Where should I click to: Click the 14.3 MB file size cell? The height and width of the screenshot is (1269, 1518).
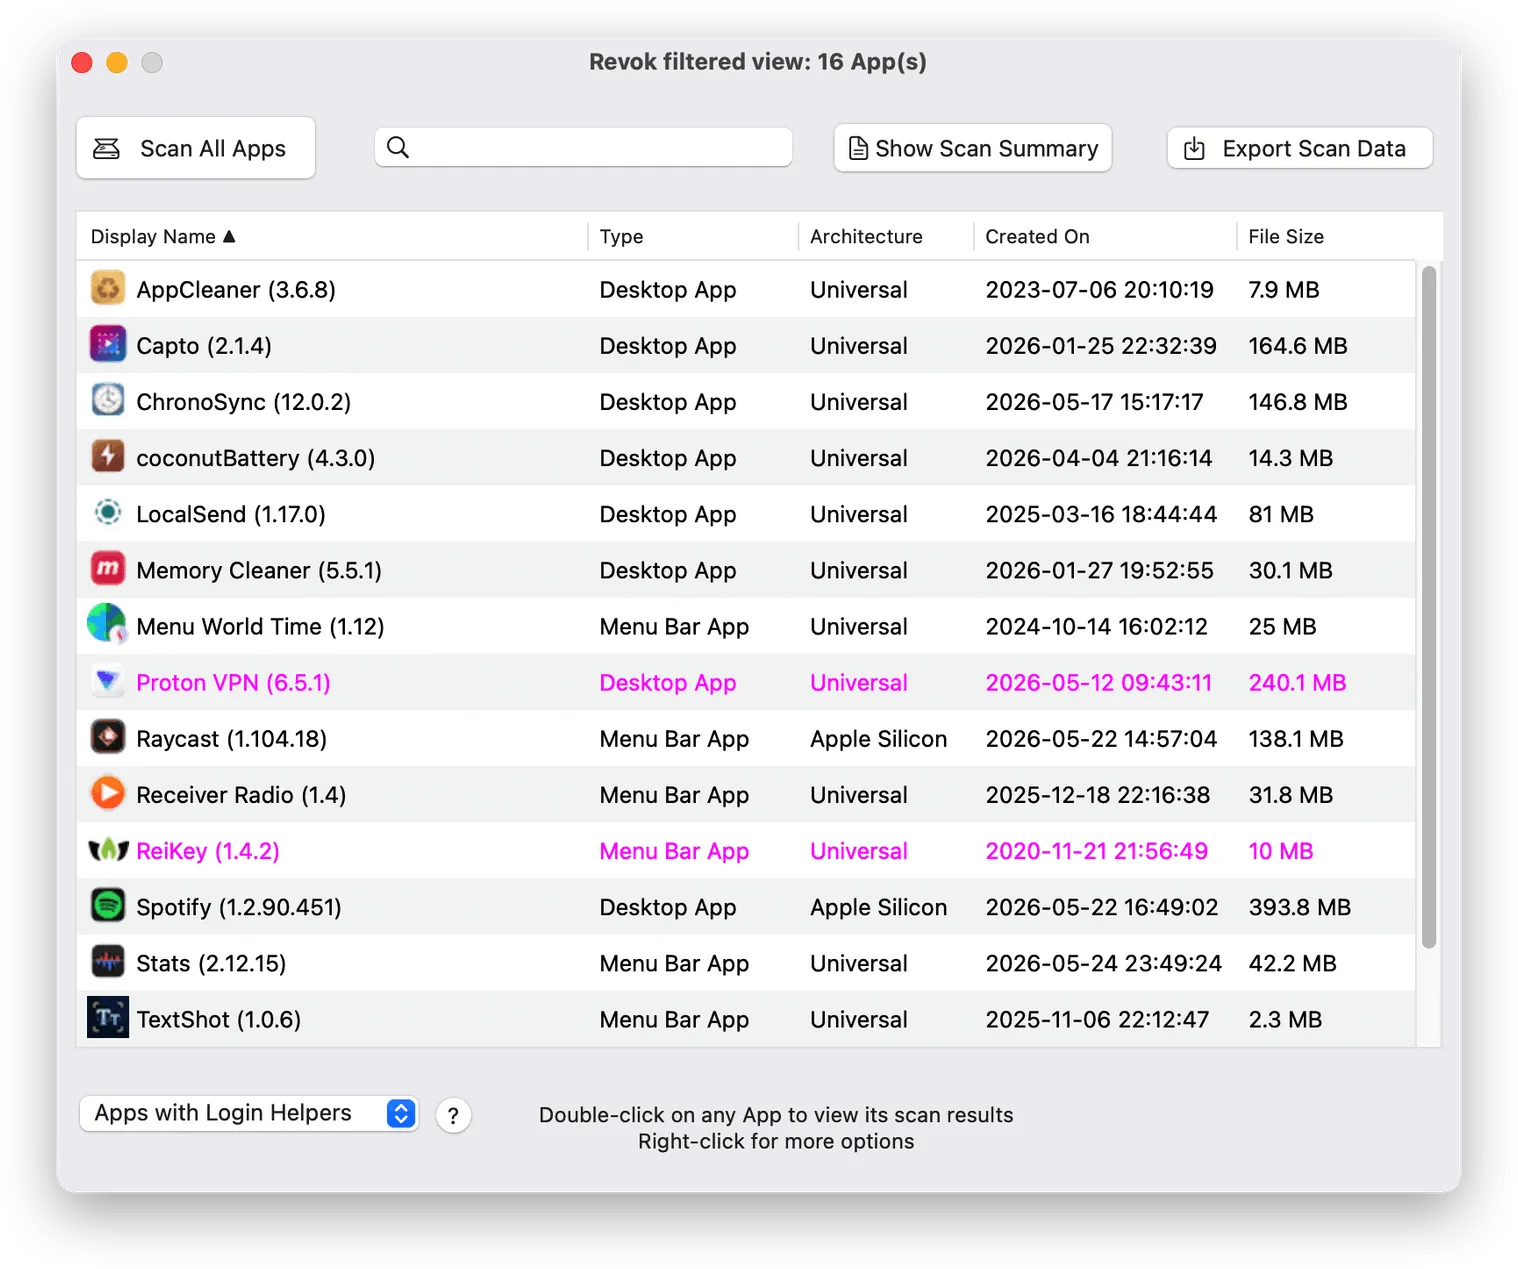[1290, 457]
